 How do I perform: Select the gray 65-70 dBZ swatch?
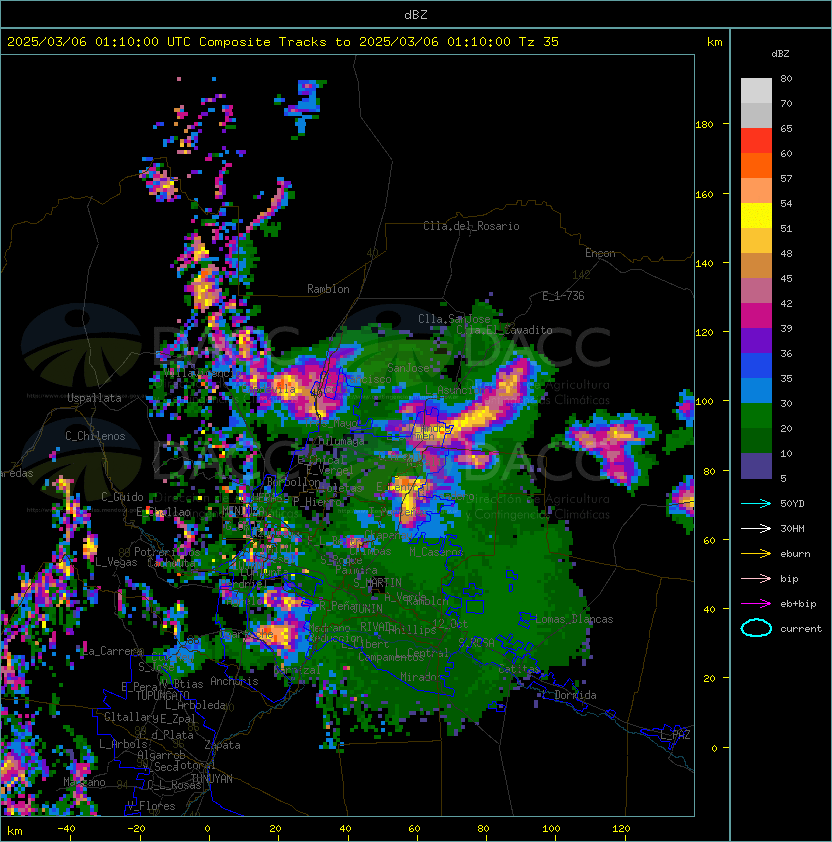click(756, 115)
